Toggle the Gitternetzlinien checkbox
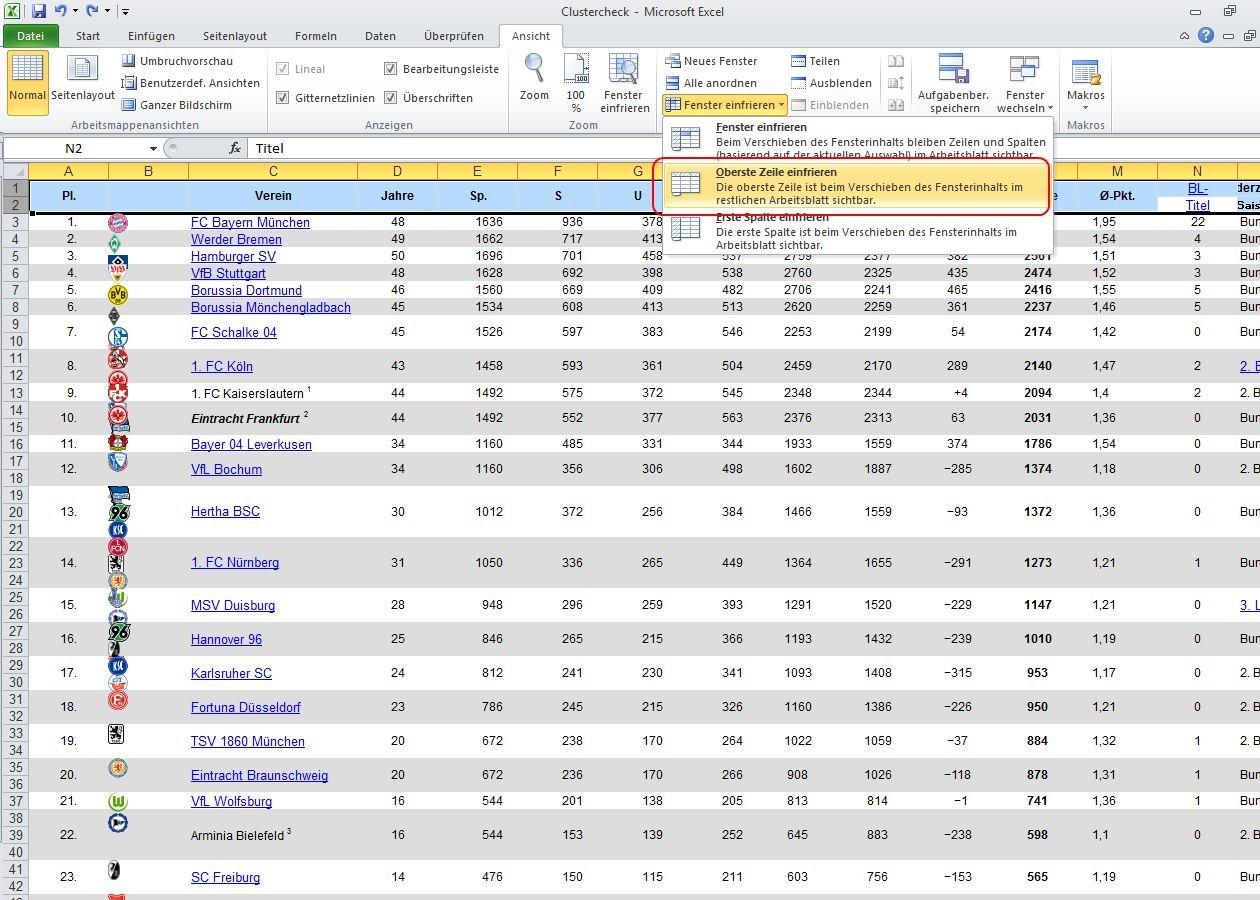 pos(283,98)
